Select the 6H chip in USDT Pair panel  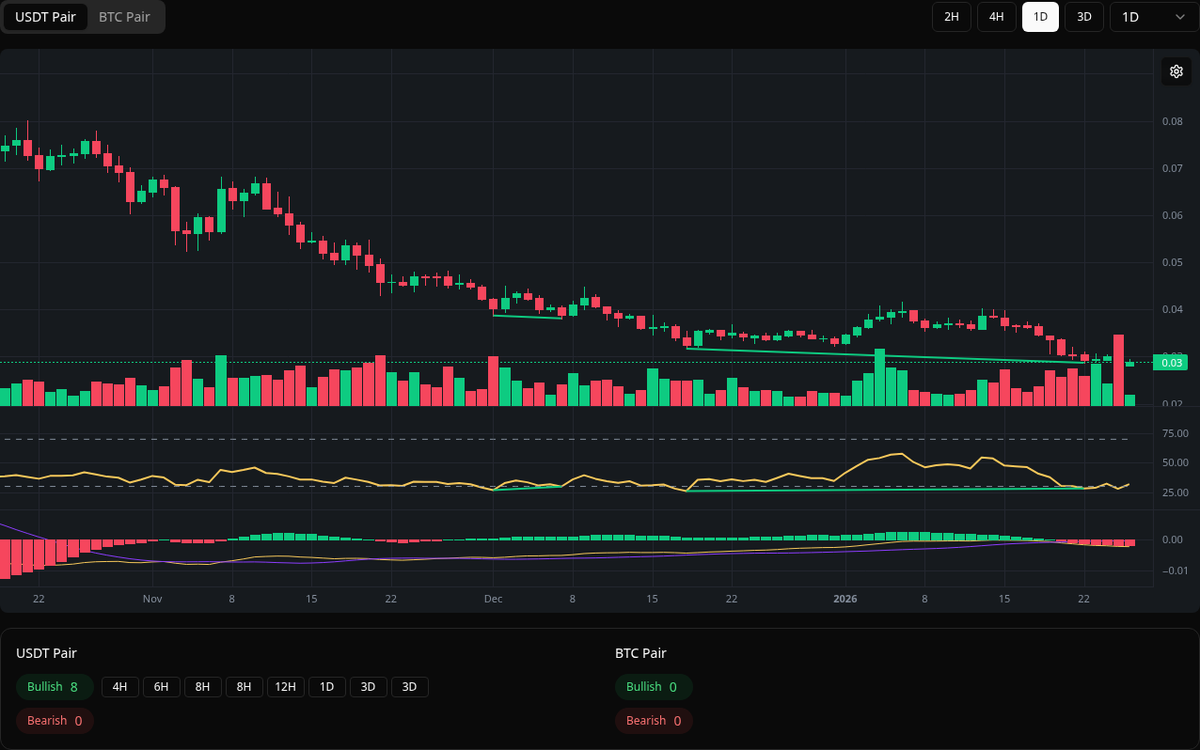pyautogui.click(x=161, y=687)
